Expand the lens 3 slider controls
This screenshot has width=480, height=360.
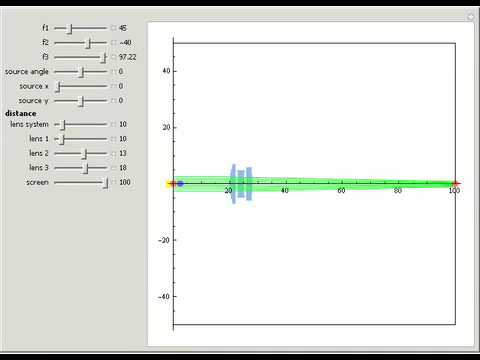(x=113, y=168)
